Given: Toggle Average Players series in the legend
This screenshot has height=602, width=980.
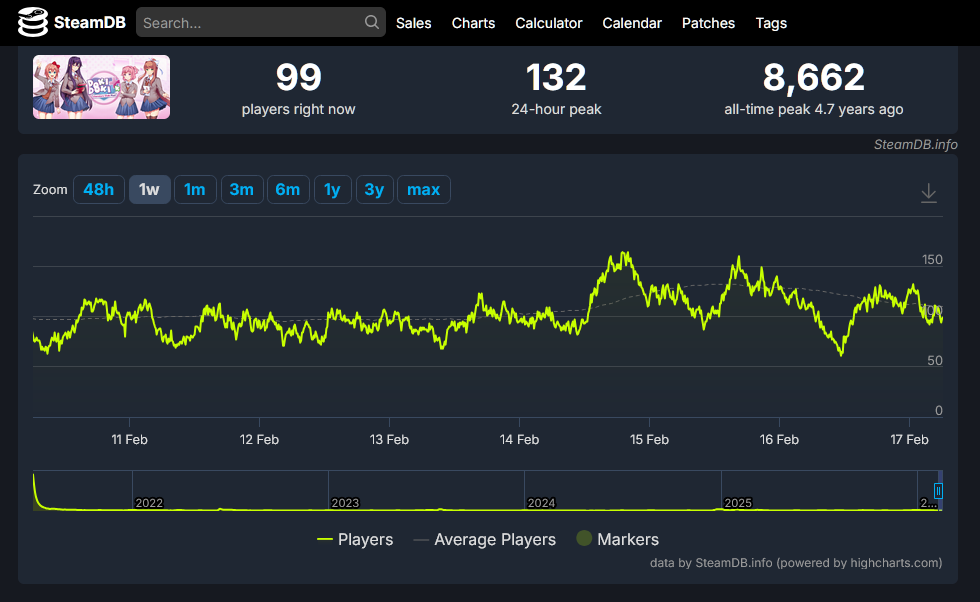Looking at the screenshot, I should pos(484,539).
